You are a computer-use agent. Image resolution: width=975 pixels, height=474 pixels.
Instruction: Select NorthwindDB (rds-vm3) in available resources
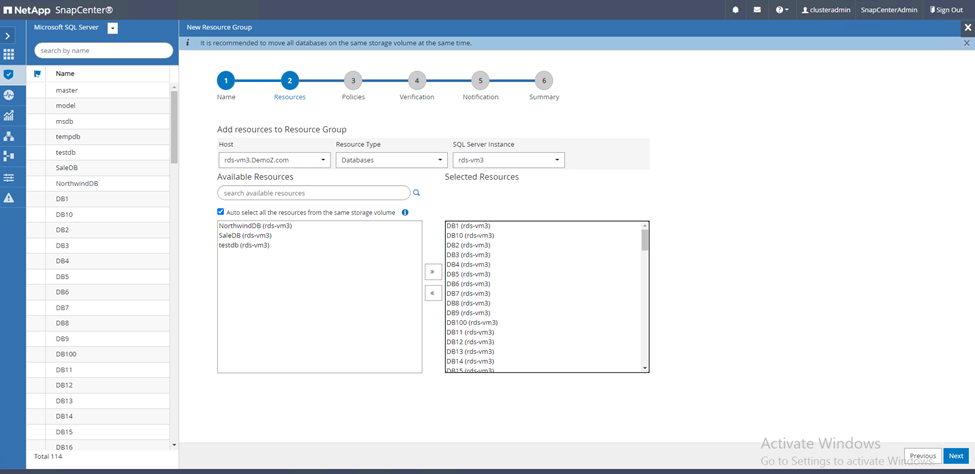tap(256, 226)
